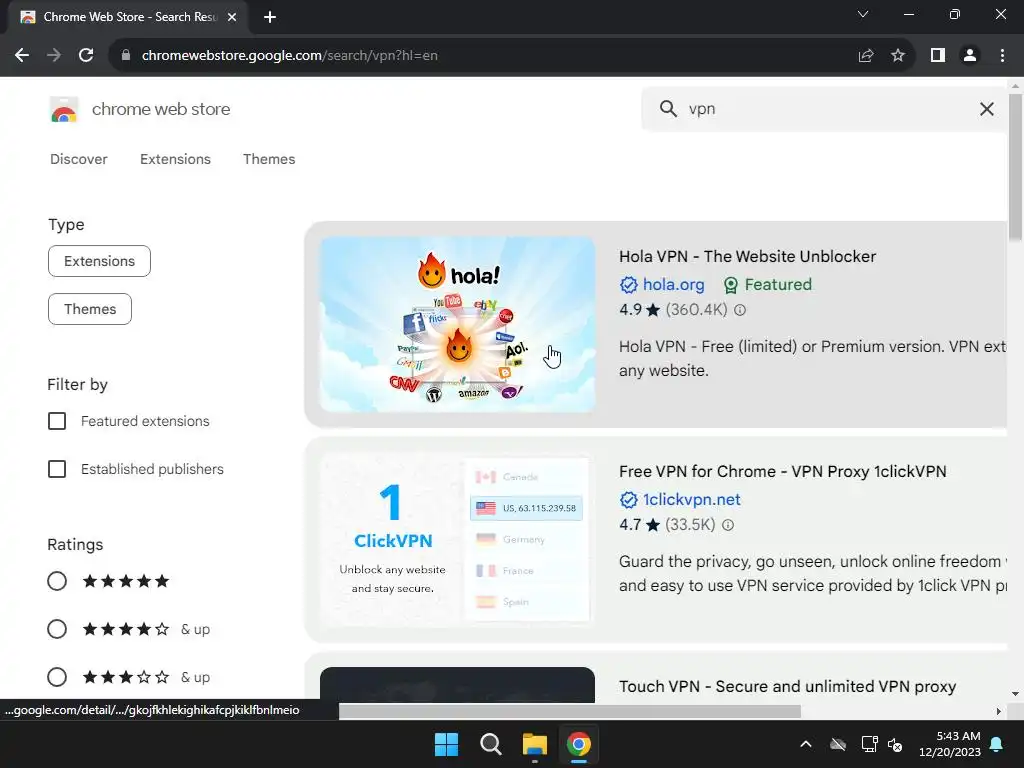Open the notification bell in system tray
Viewport: 1024px width, 768px height.
pos(997,744)
